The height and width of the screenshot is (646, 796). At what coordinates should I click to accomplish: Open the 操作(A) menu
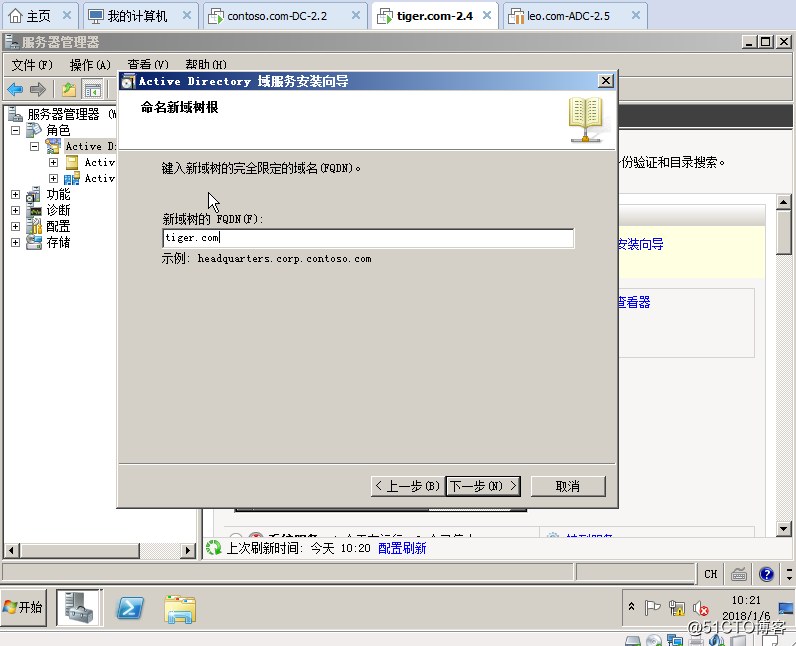(x=90, y=65)
